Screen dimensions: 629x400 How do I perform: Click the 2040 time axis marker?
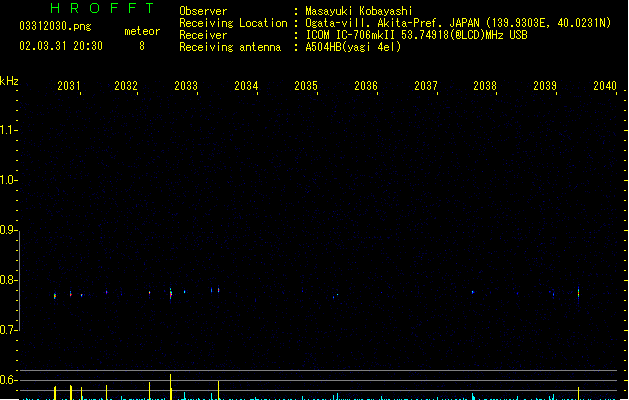[605, 86]
